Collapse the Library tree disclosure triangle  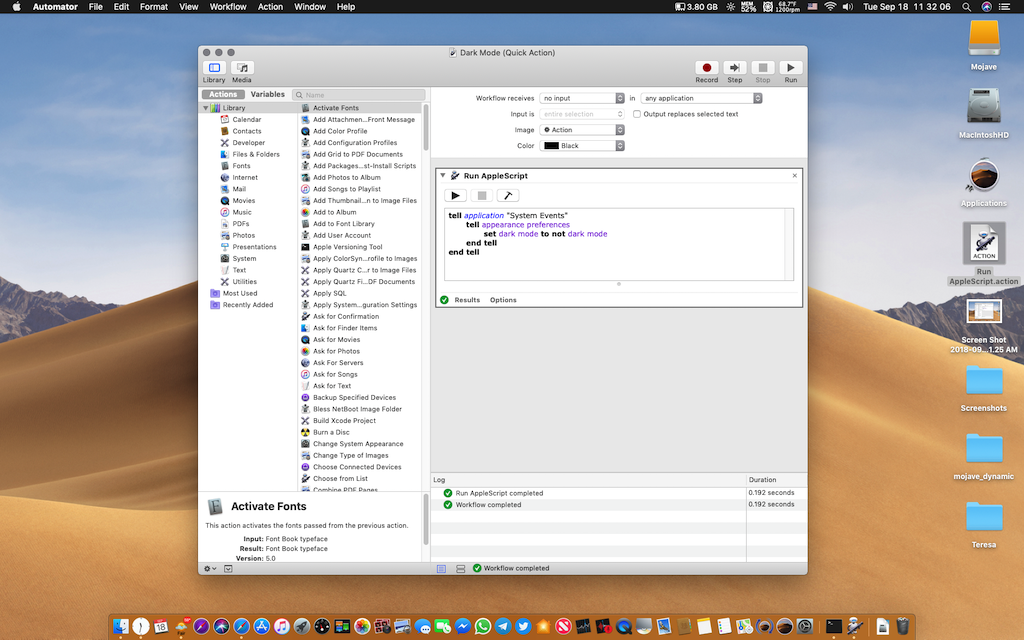click(206, 108)
